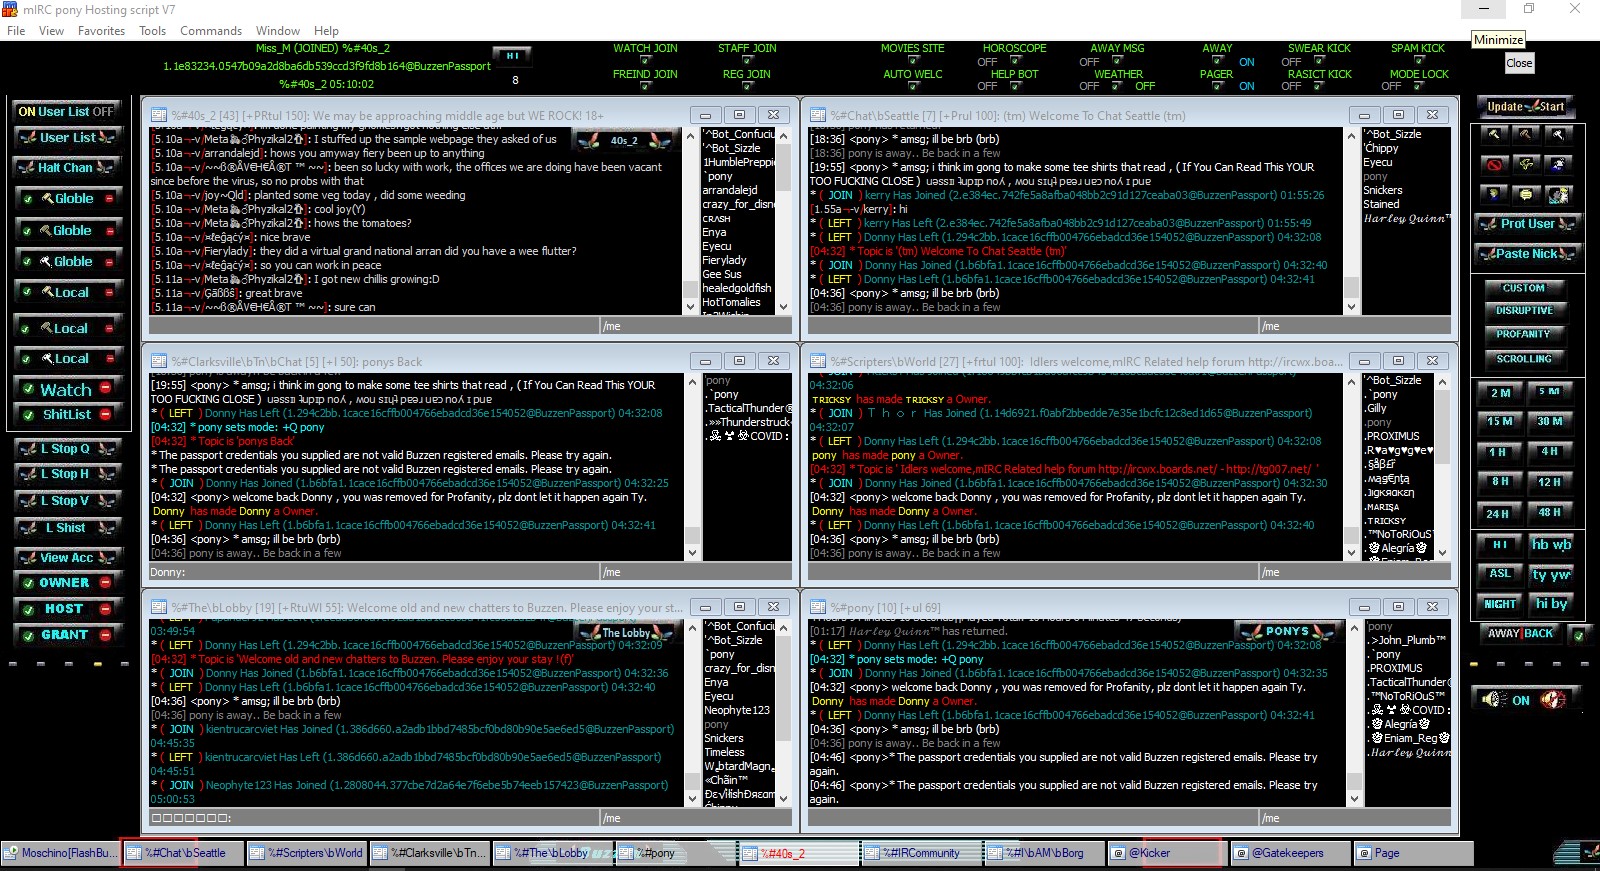Click the green check on the OWNER row
Screen dimensions: 1600x871
tap(28, 583)
